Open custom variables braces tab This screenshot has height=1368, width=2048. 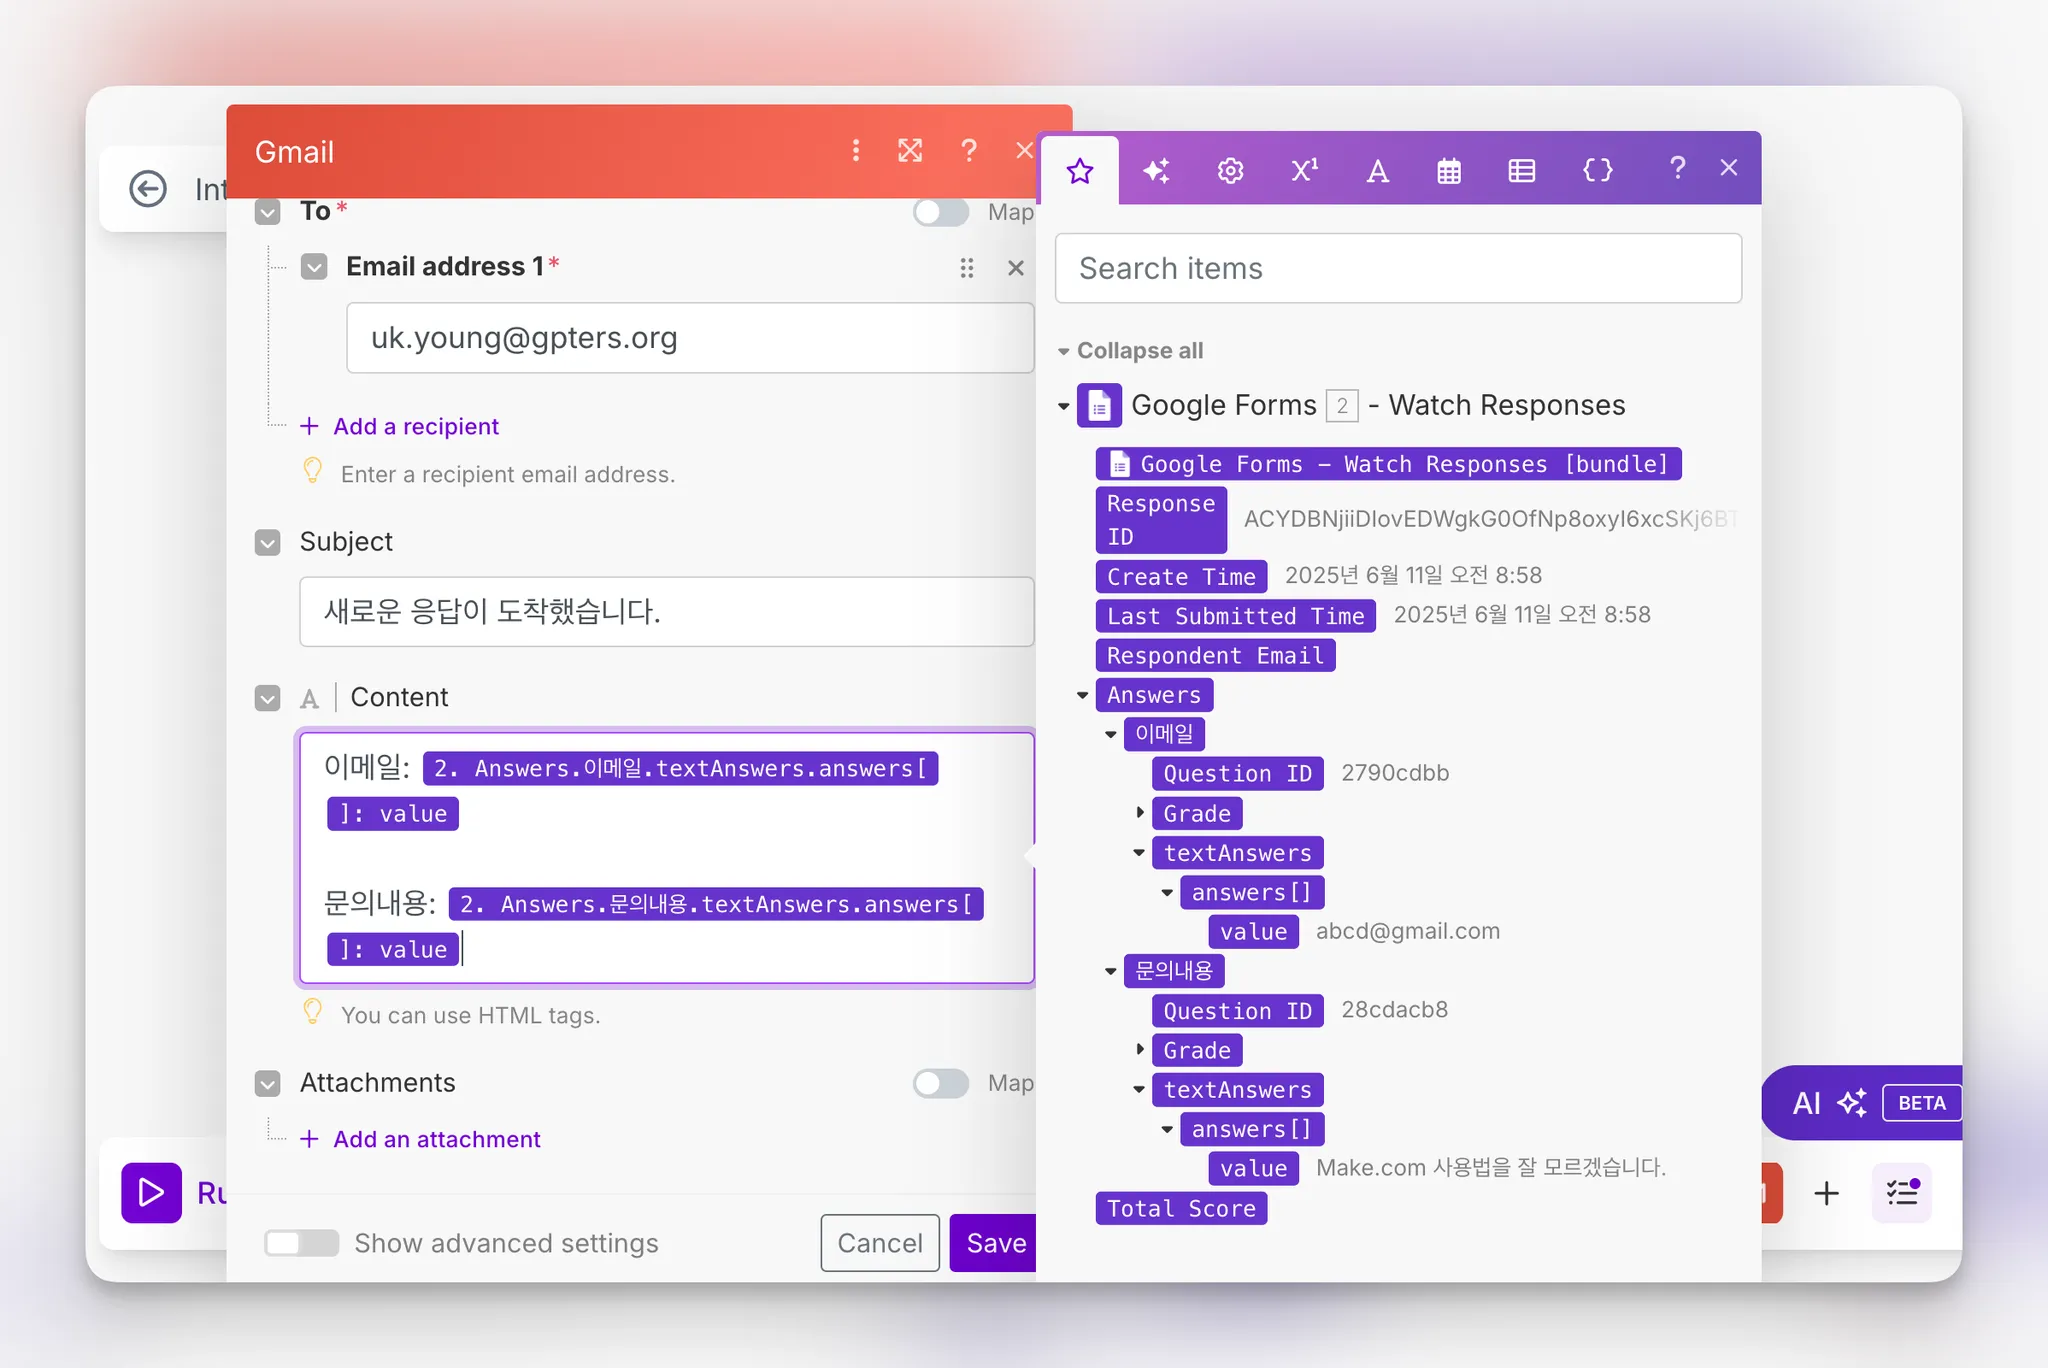coord(1598,171)
